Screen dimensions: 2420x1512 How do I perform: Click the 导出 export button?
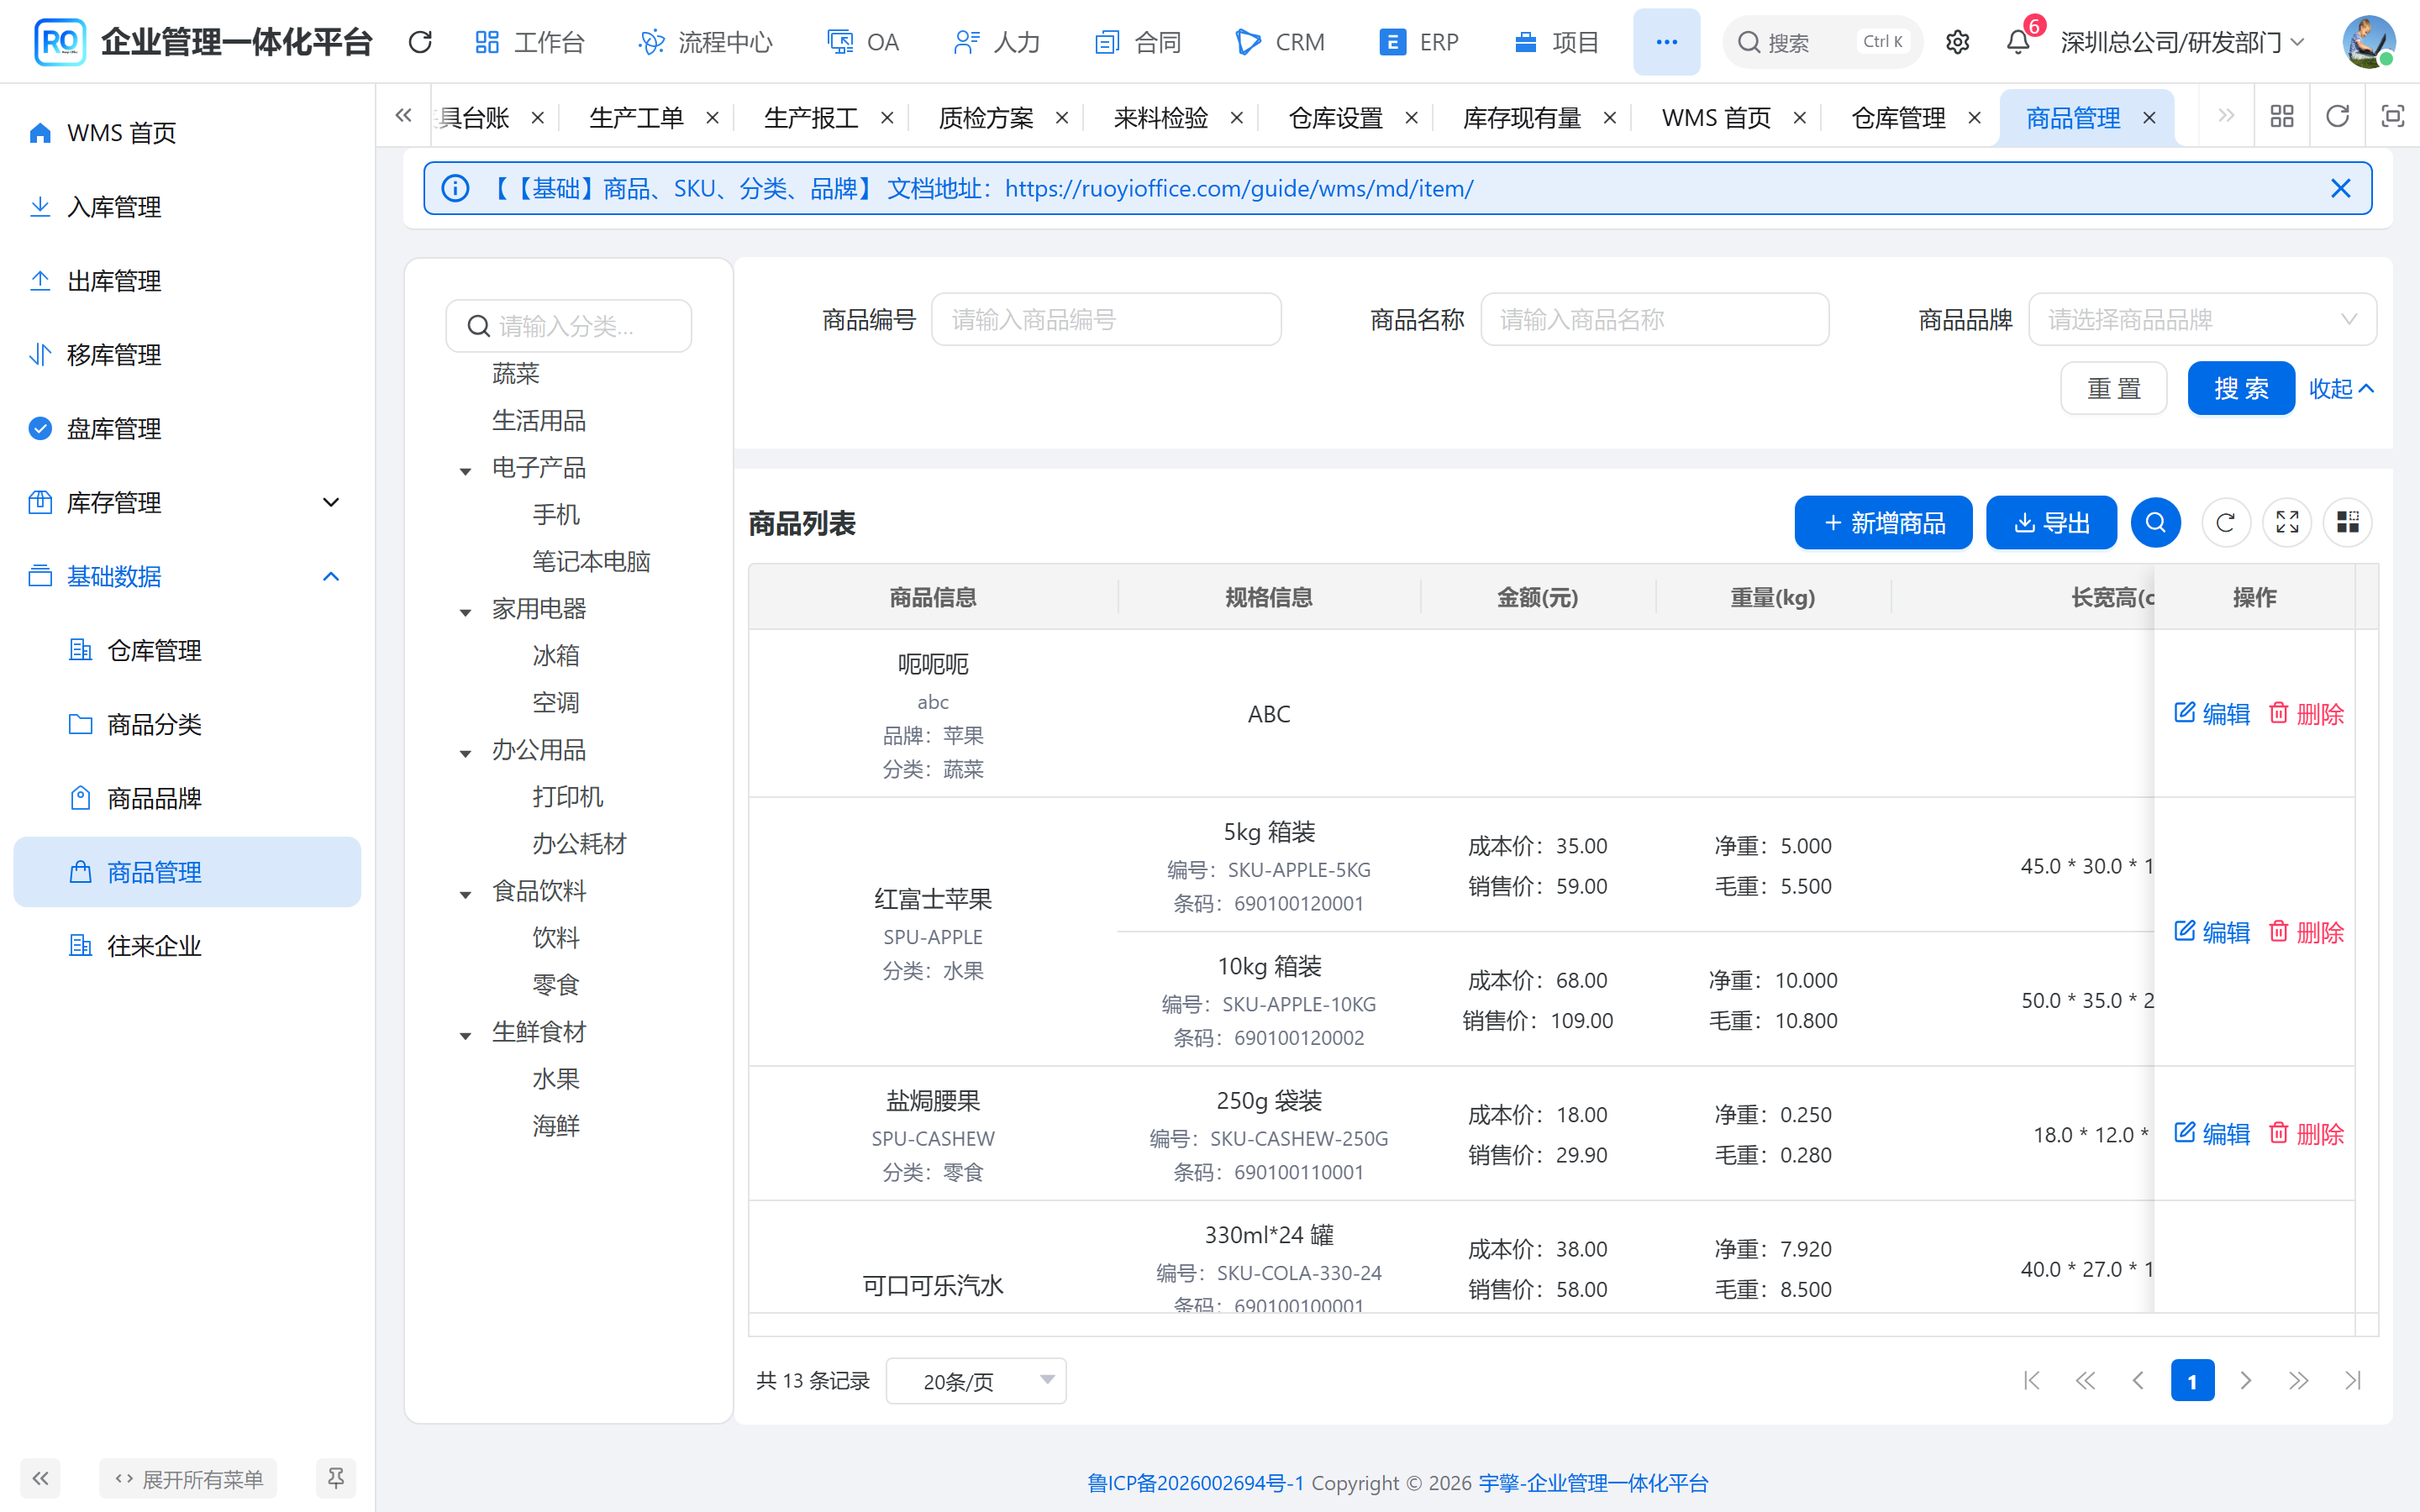pos(2051,522)
